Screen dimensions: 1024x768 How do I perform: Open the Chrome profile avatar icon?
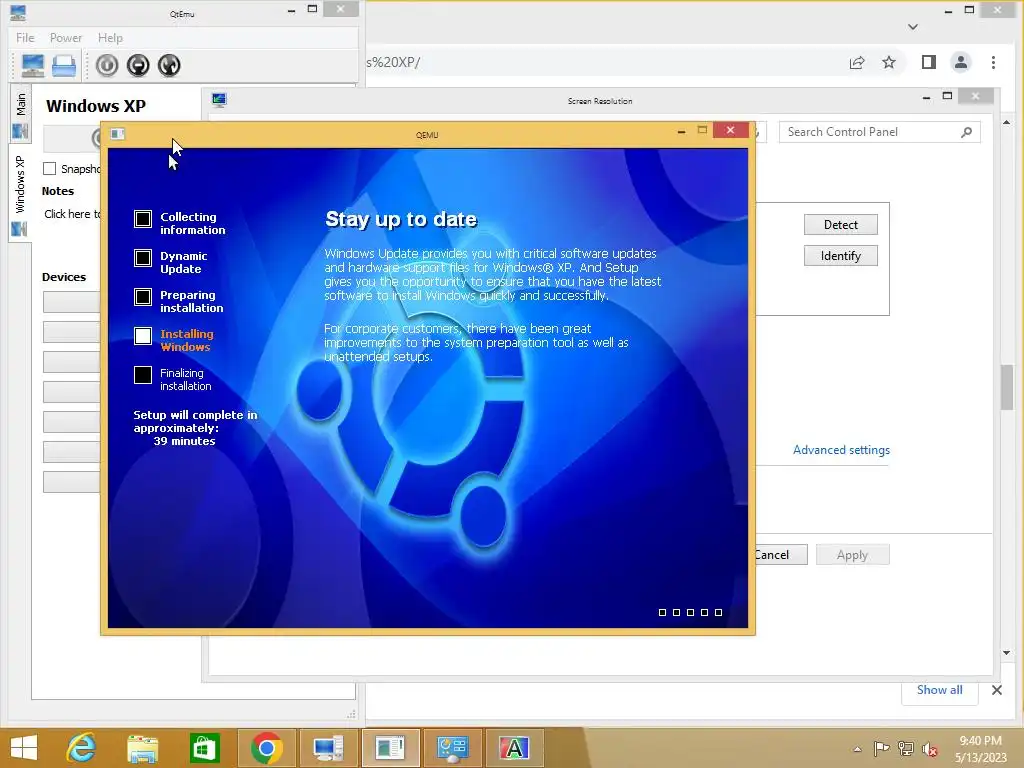coord(961,62)
